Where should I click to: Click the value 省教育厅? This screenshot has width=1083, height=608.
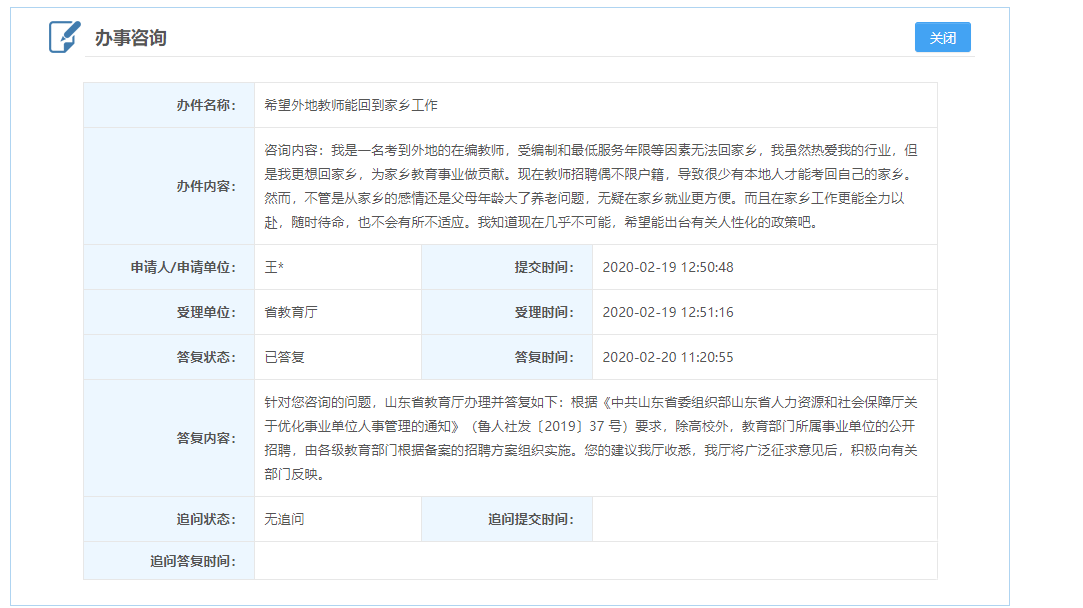click(291, 312)
